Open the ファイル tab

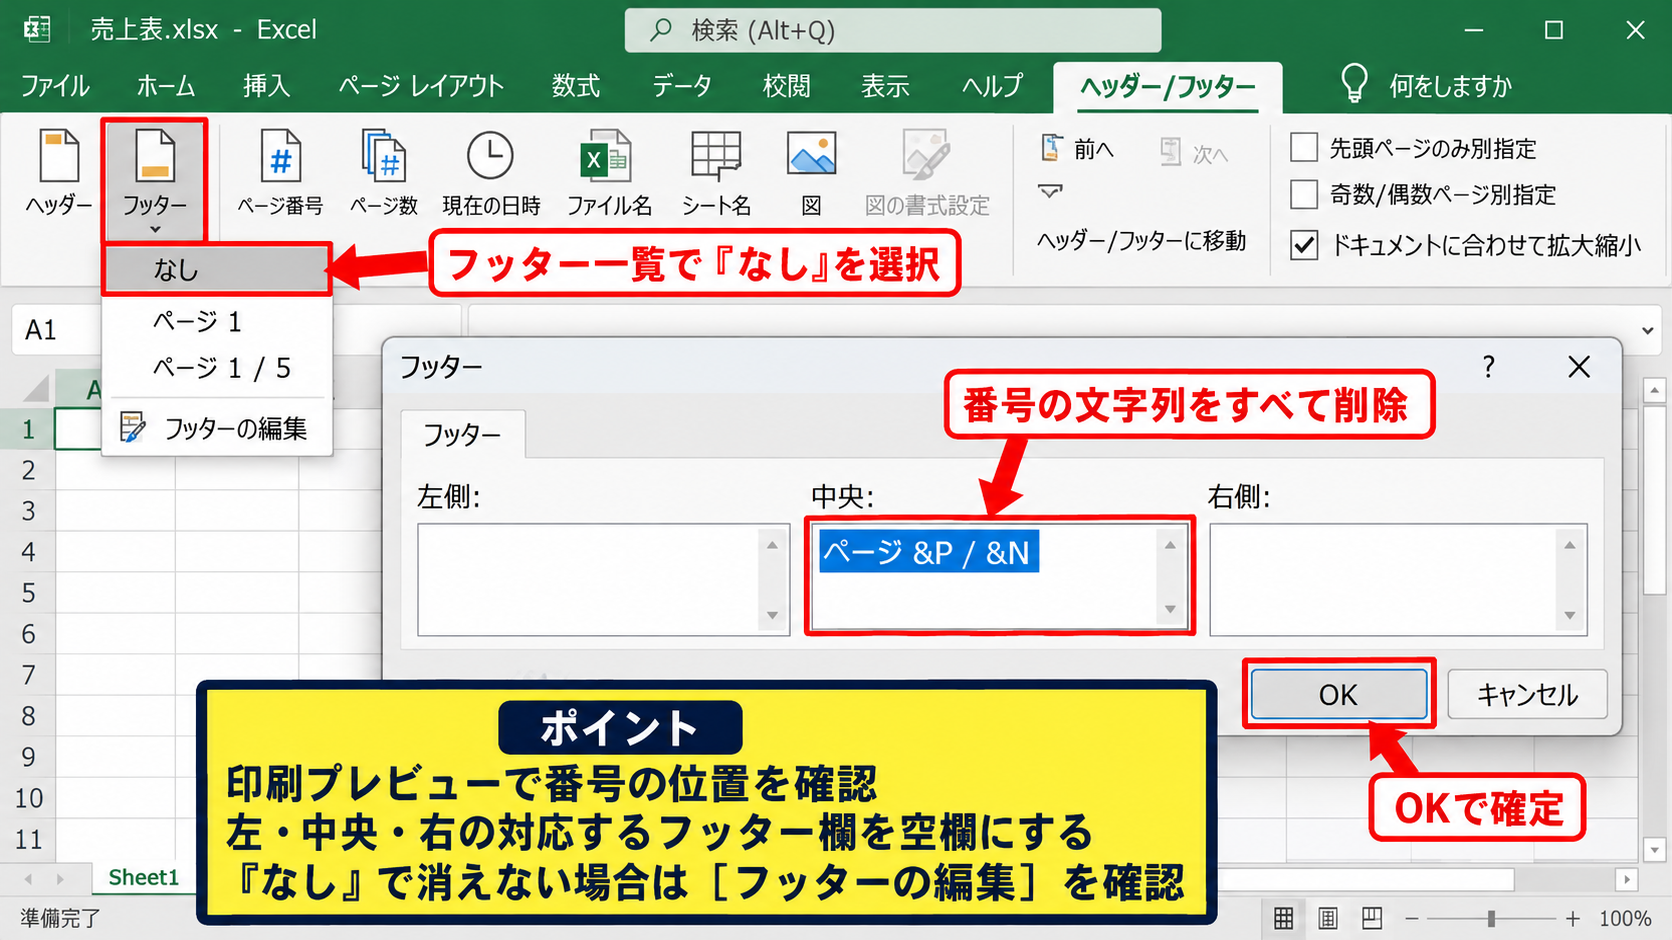pos(55,86)
